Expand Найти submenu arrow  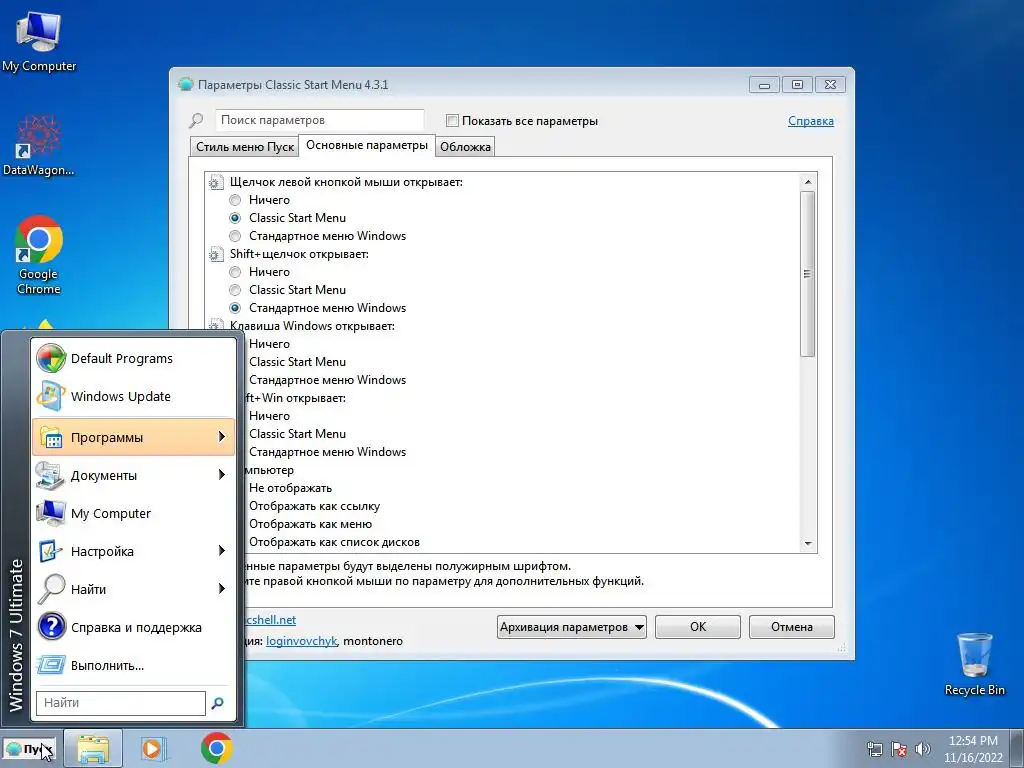[222, 588]
